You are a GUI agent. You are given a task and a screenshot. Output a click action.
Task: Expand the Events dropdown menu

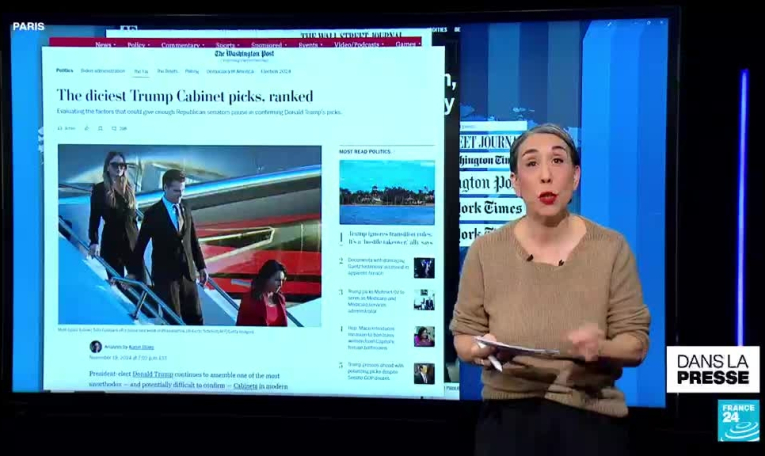pyautogui.click(x=310, y=45)
